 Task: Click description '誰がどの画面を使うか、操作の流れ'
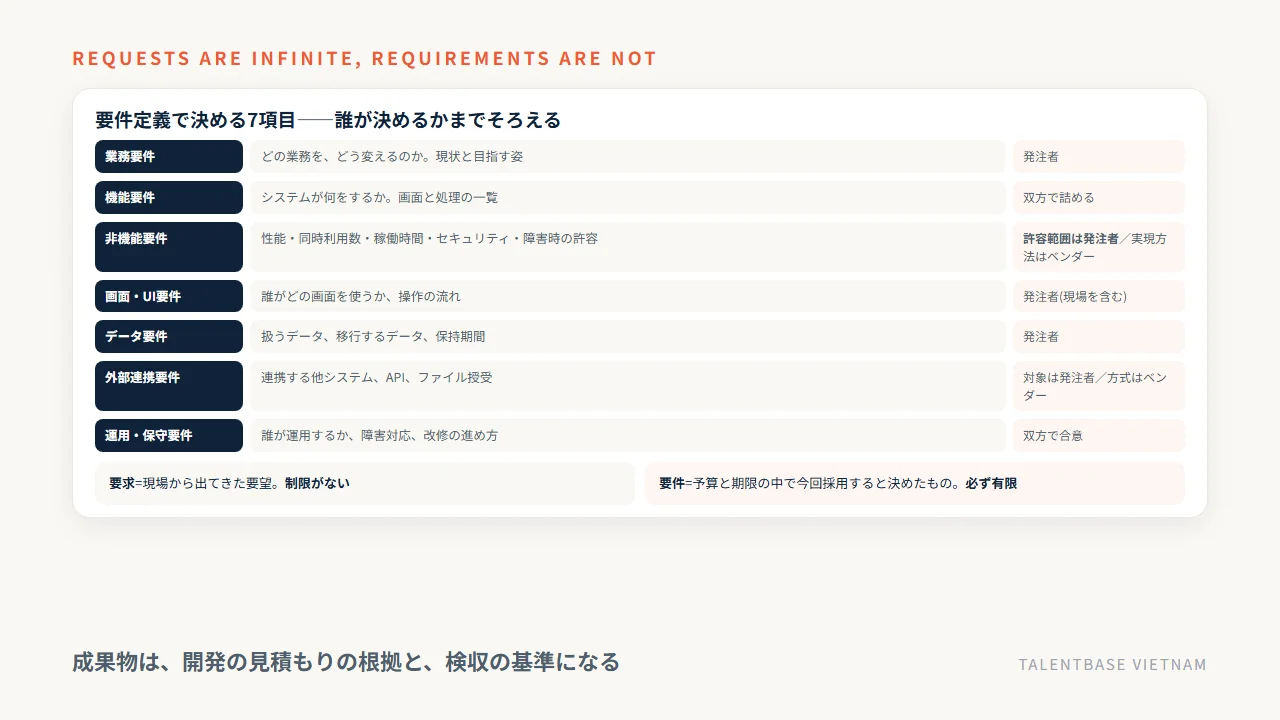[x=628, y=296]
